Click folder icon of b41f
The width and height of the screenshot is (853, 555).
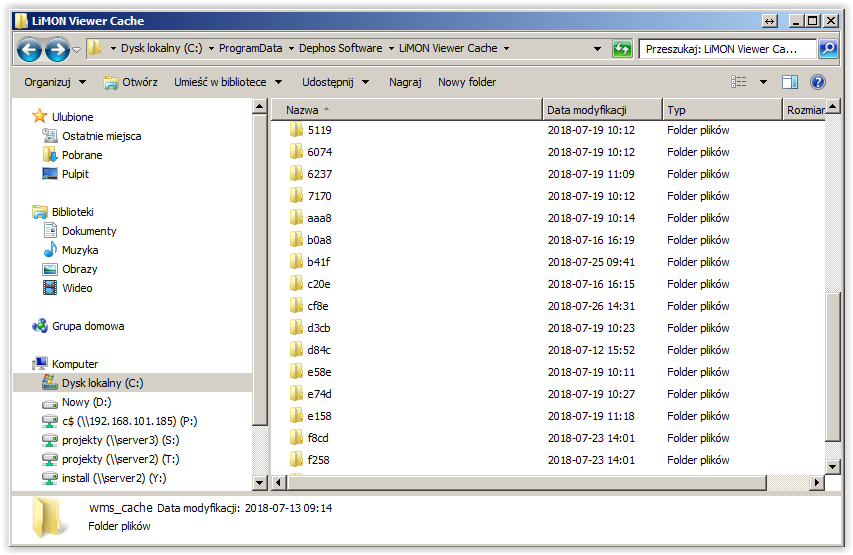pyautogui.click(x=296, y=262)
